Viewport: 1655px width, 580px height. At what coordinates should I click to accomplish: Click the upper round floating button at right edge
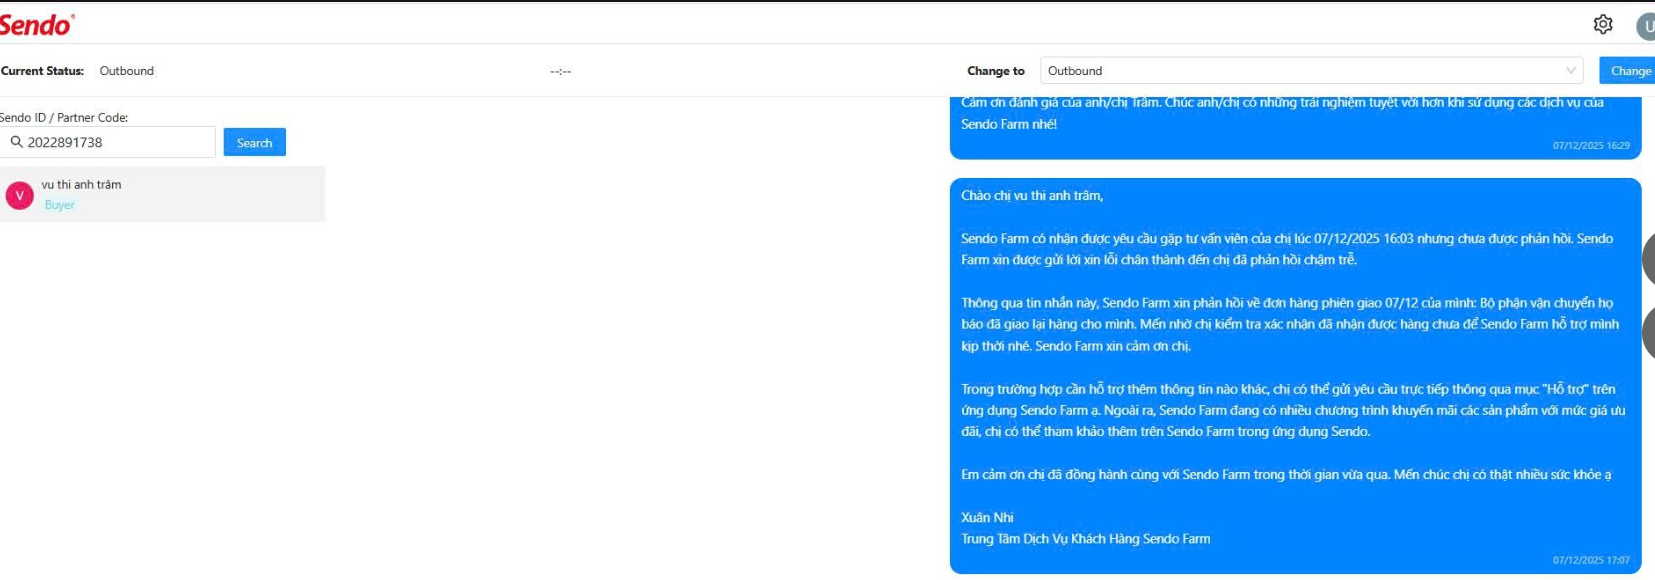click(x=1649, y=259)
